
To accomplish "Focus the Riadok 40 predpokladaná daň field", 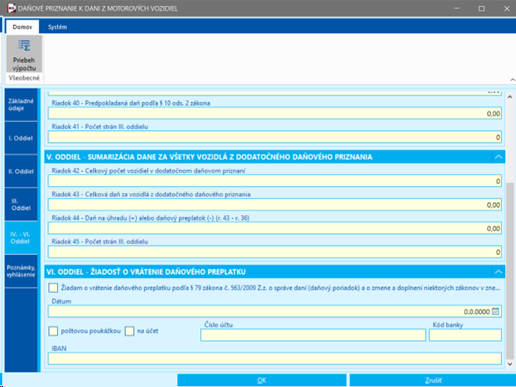I will pos(275,114).
